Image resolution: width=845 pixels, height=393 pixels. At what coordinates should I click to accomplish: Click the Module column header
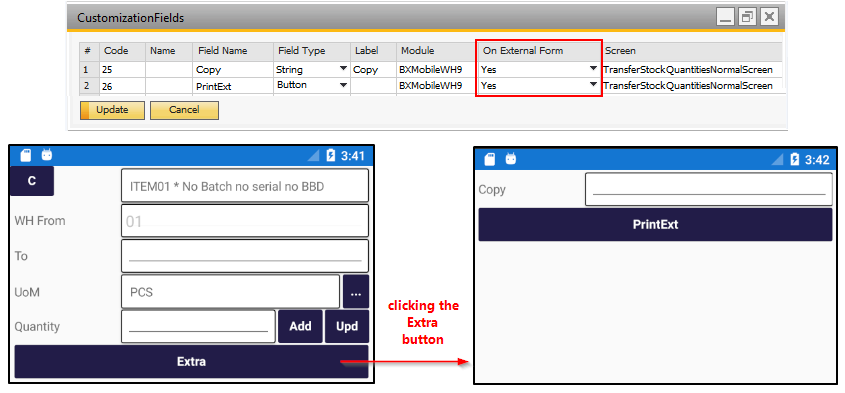438,51
